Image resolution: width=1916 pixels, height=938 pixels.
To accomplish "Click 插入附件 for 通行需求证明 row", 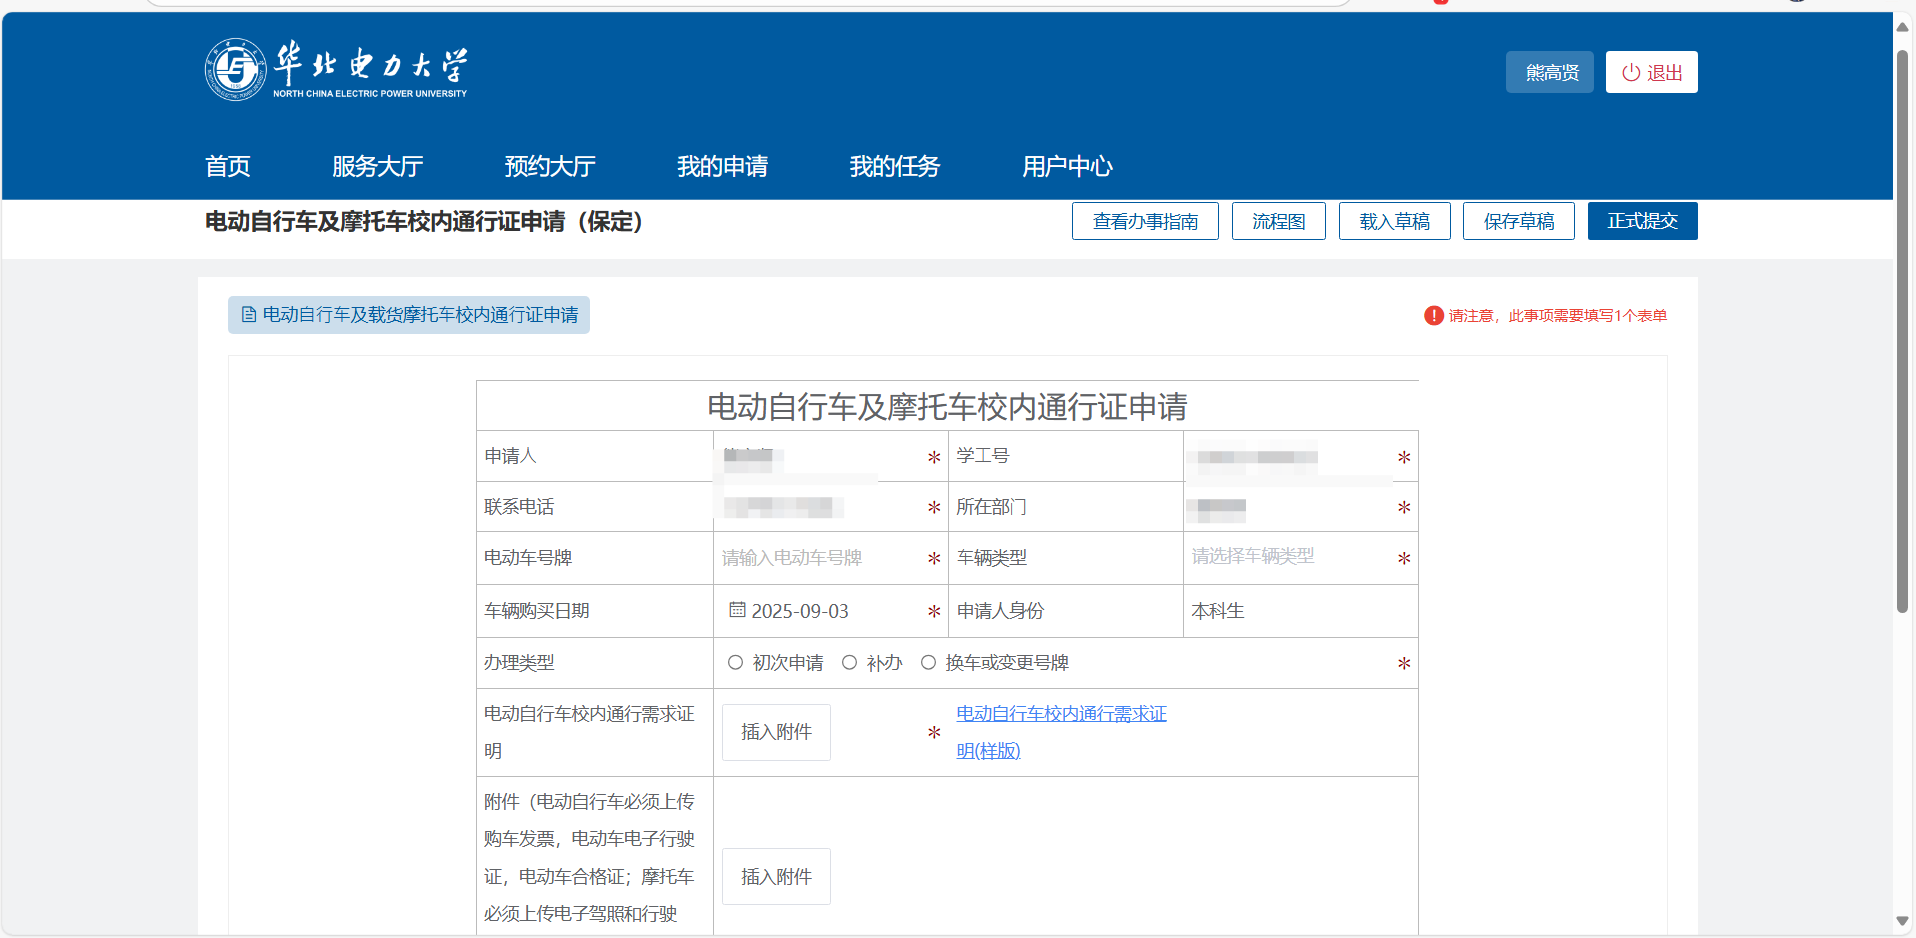I will pyautogui.click(x=776, y=732).
